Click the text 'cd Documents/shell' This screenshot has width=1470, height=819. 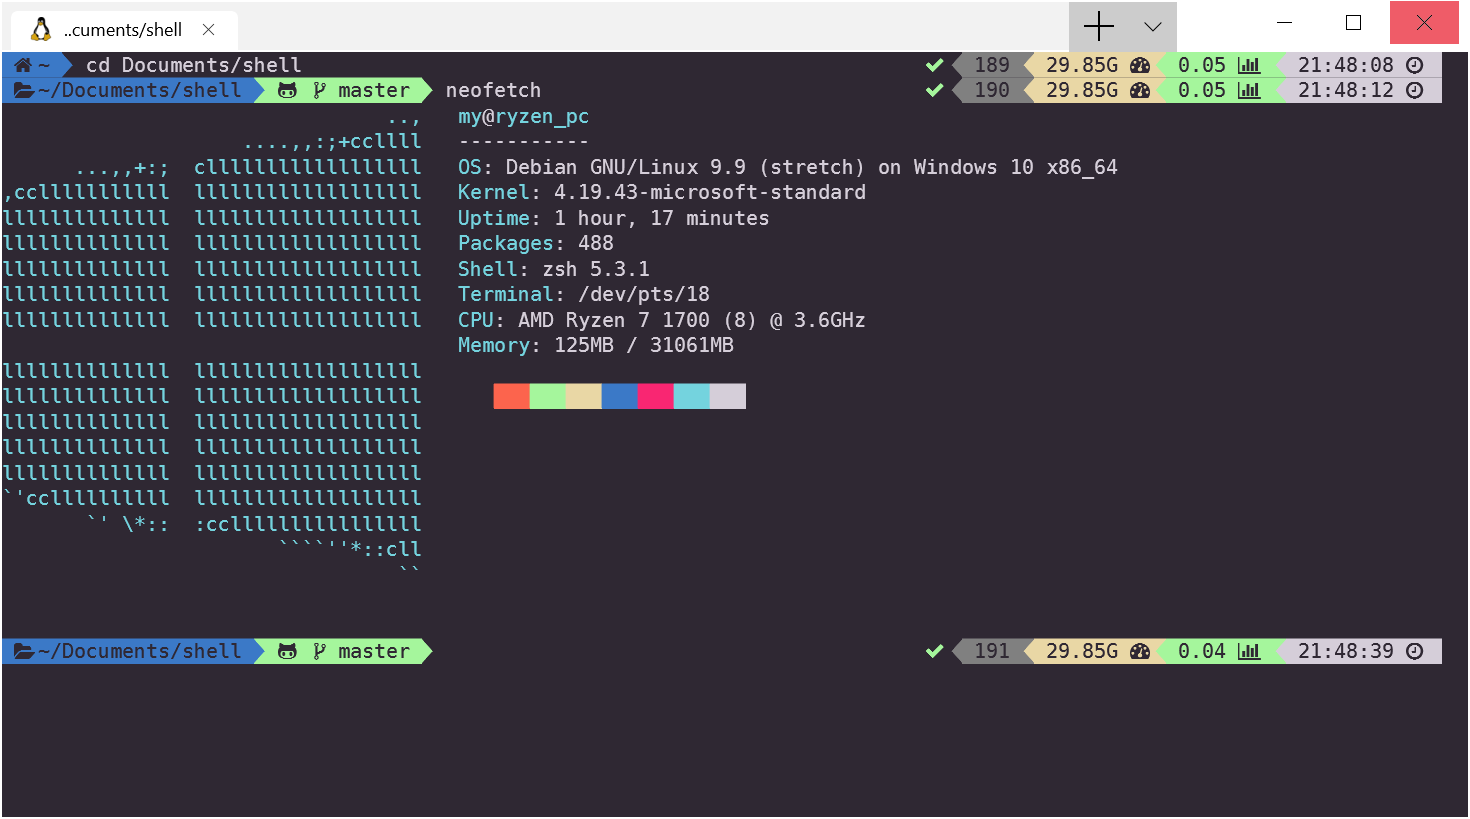click(193, 65)
